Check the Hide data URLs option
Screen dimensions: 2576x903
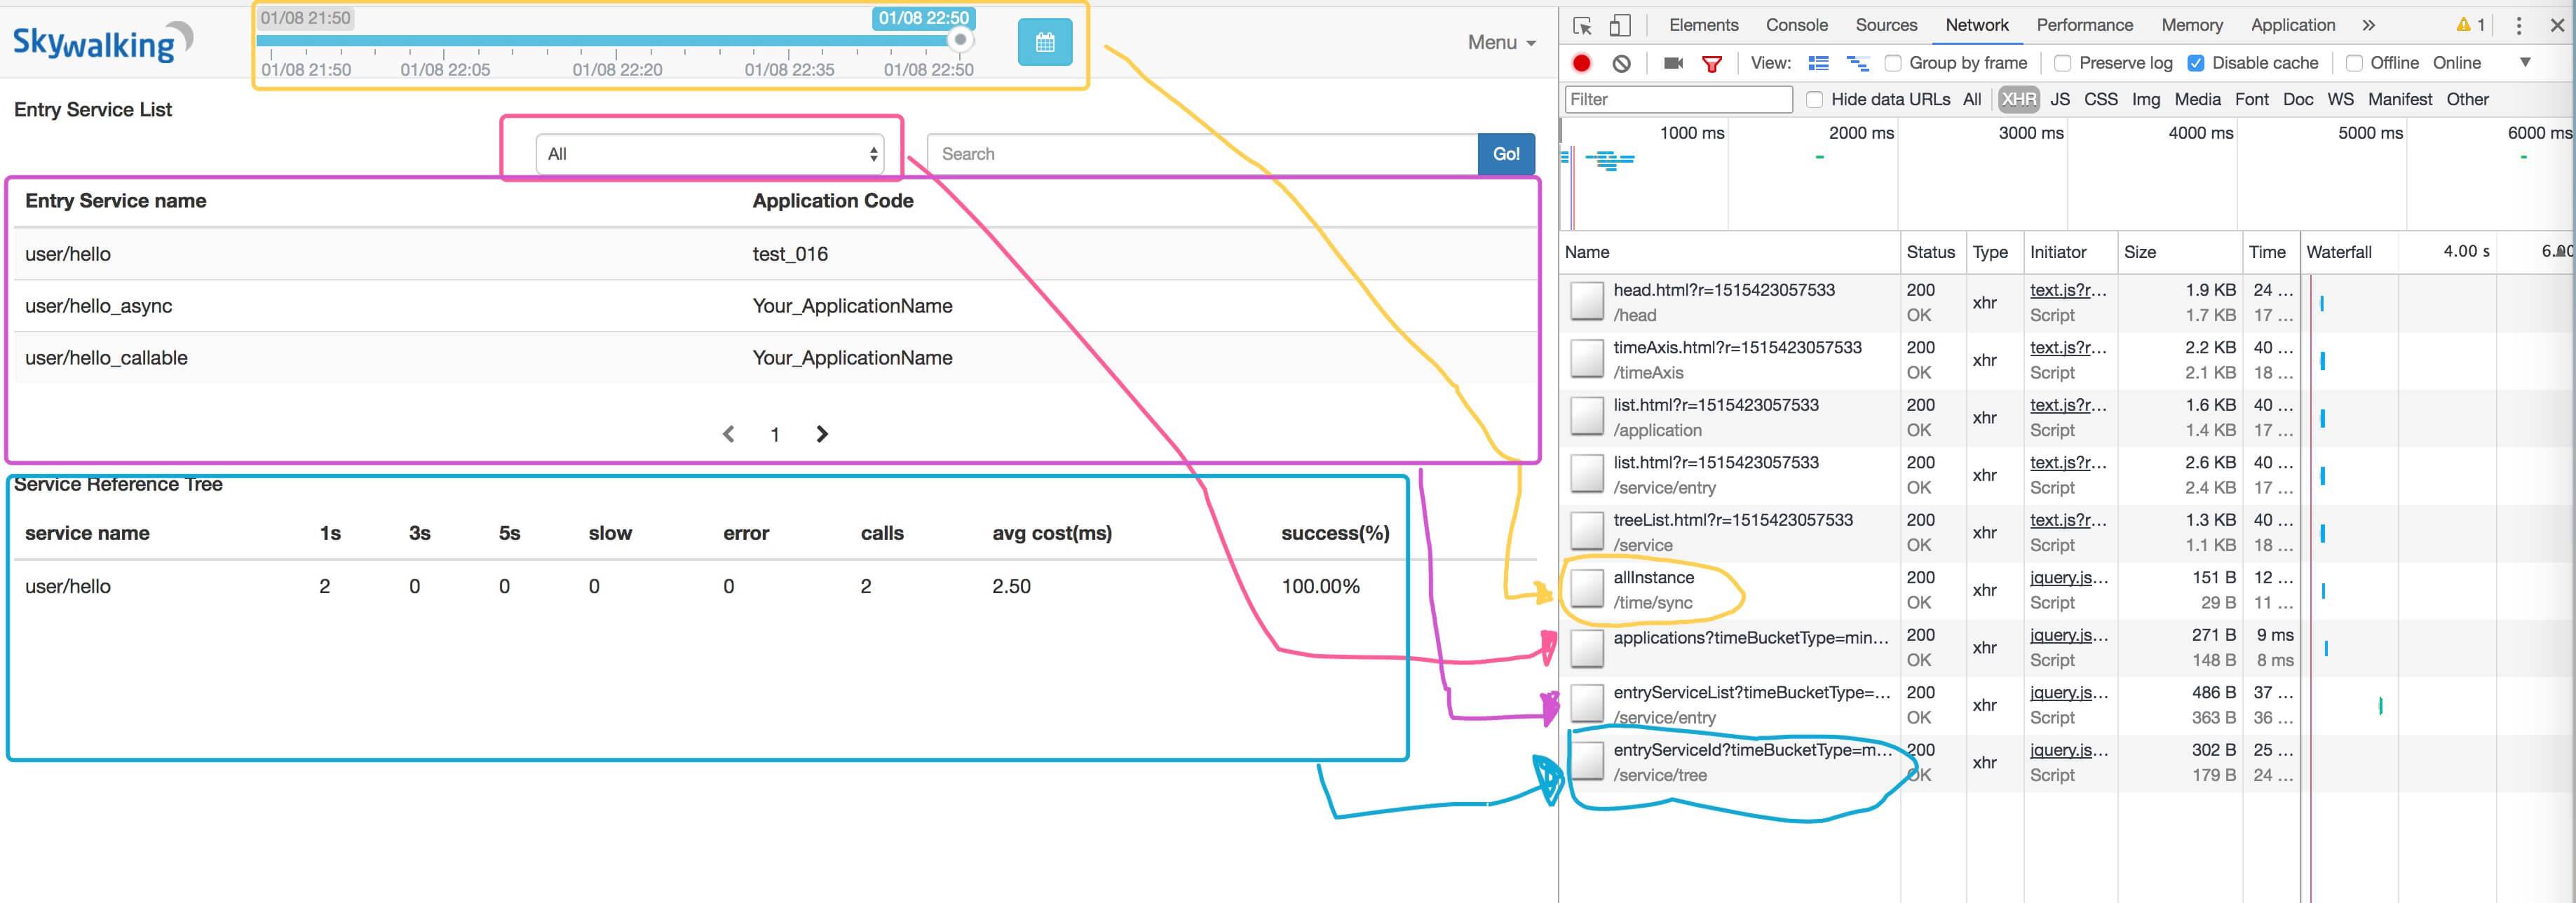pyautogui.click(x=1814, y=99)
